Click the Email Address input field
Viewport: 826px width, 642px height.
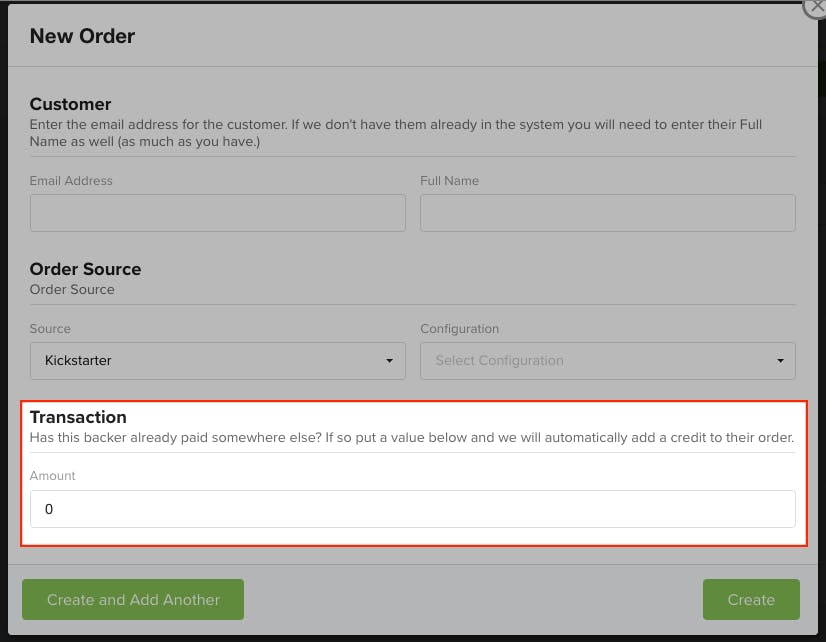[218, 213]
